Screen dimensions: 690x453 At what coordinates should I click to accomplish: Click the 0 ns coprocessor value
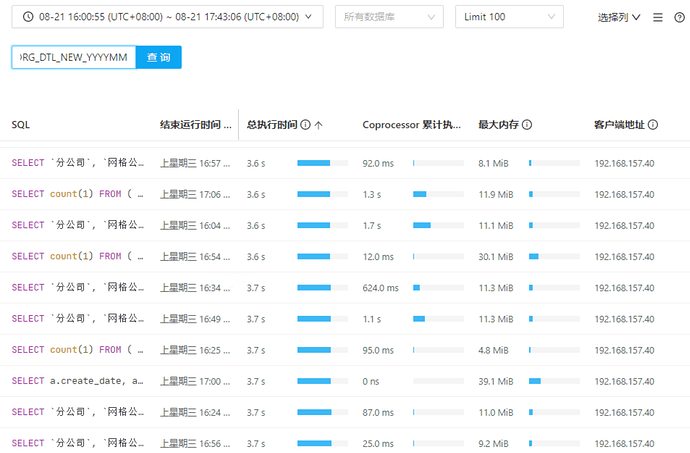tap(371, 382)
